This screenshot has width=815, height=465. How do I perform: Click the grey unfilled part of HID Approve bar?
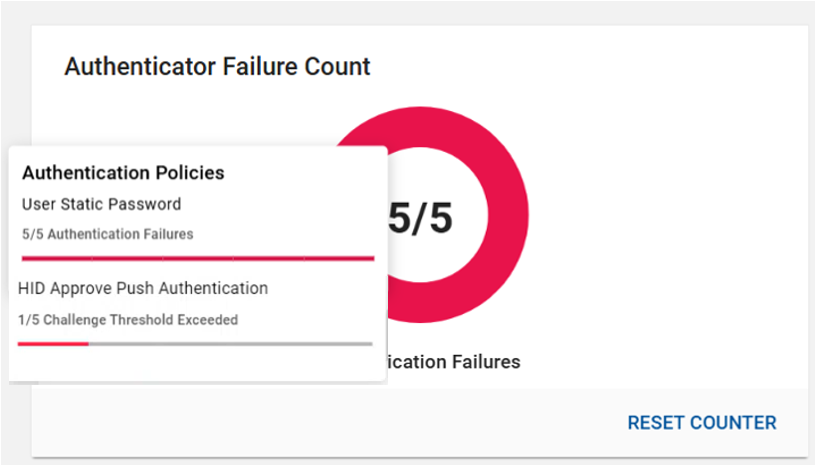coord(230,343)
